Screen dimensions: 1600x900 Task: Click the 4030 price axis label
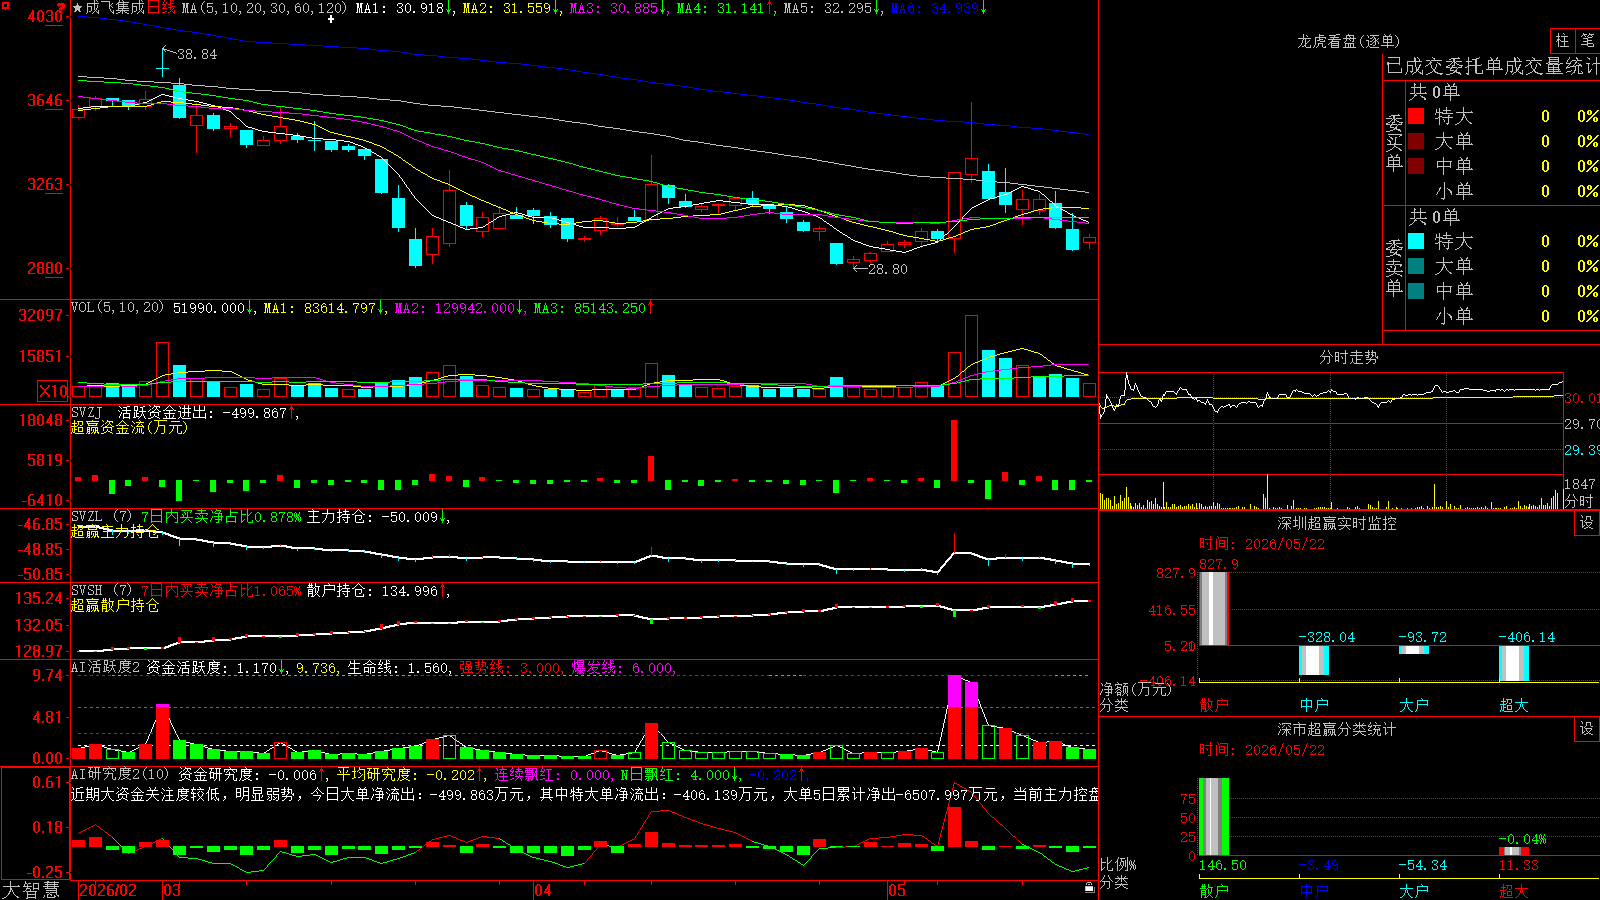click(45, 16)
